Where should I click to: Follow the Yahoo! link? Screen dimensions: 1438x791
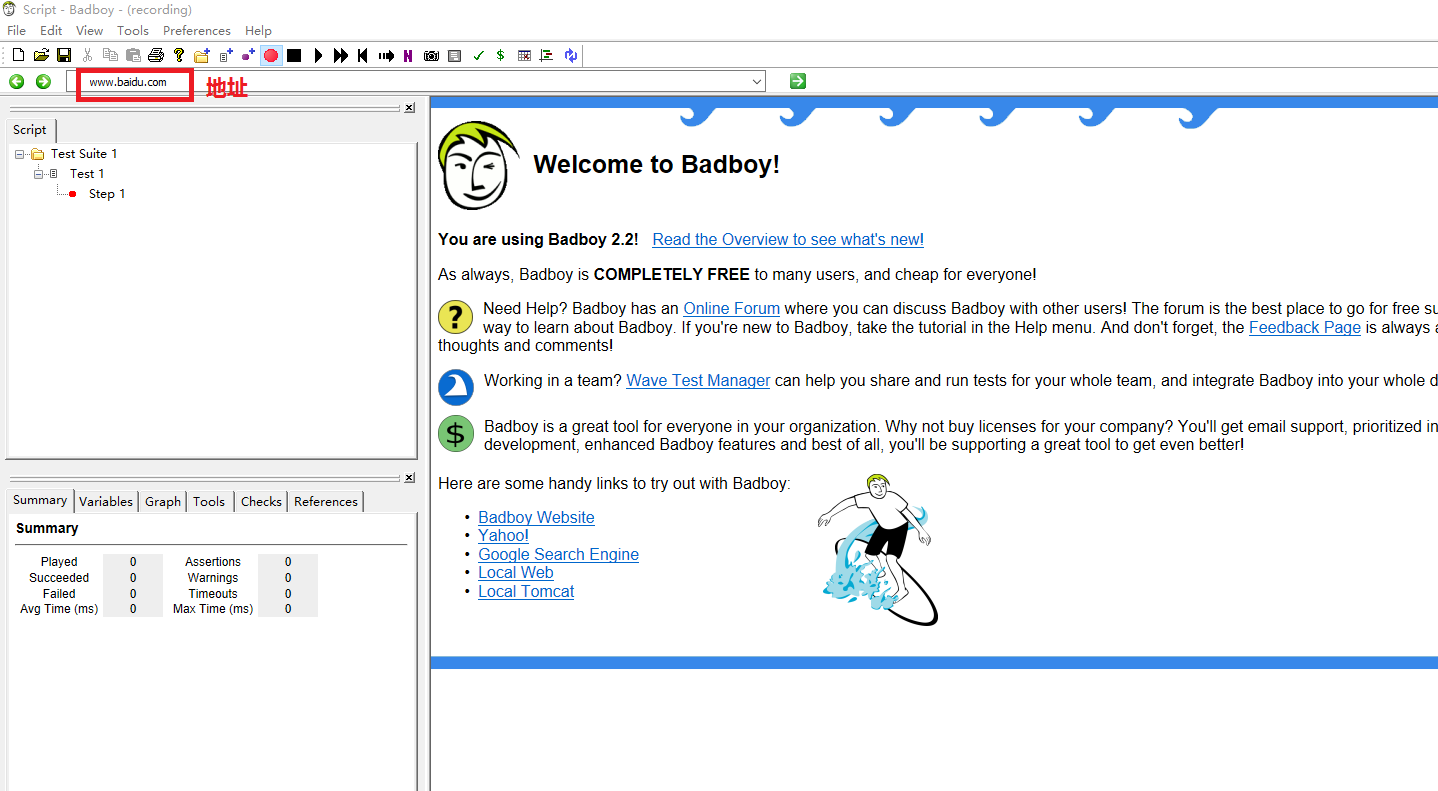click(x=503, y=536)
